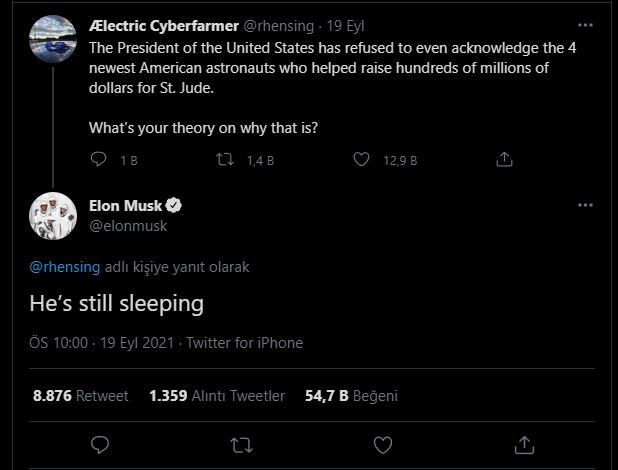
Task: Like Elon Musk's tweet with heart icon
Action: point(382,443)
